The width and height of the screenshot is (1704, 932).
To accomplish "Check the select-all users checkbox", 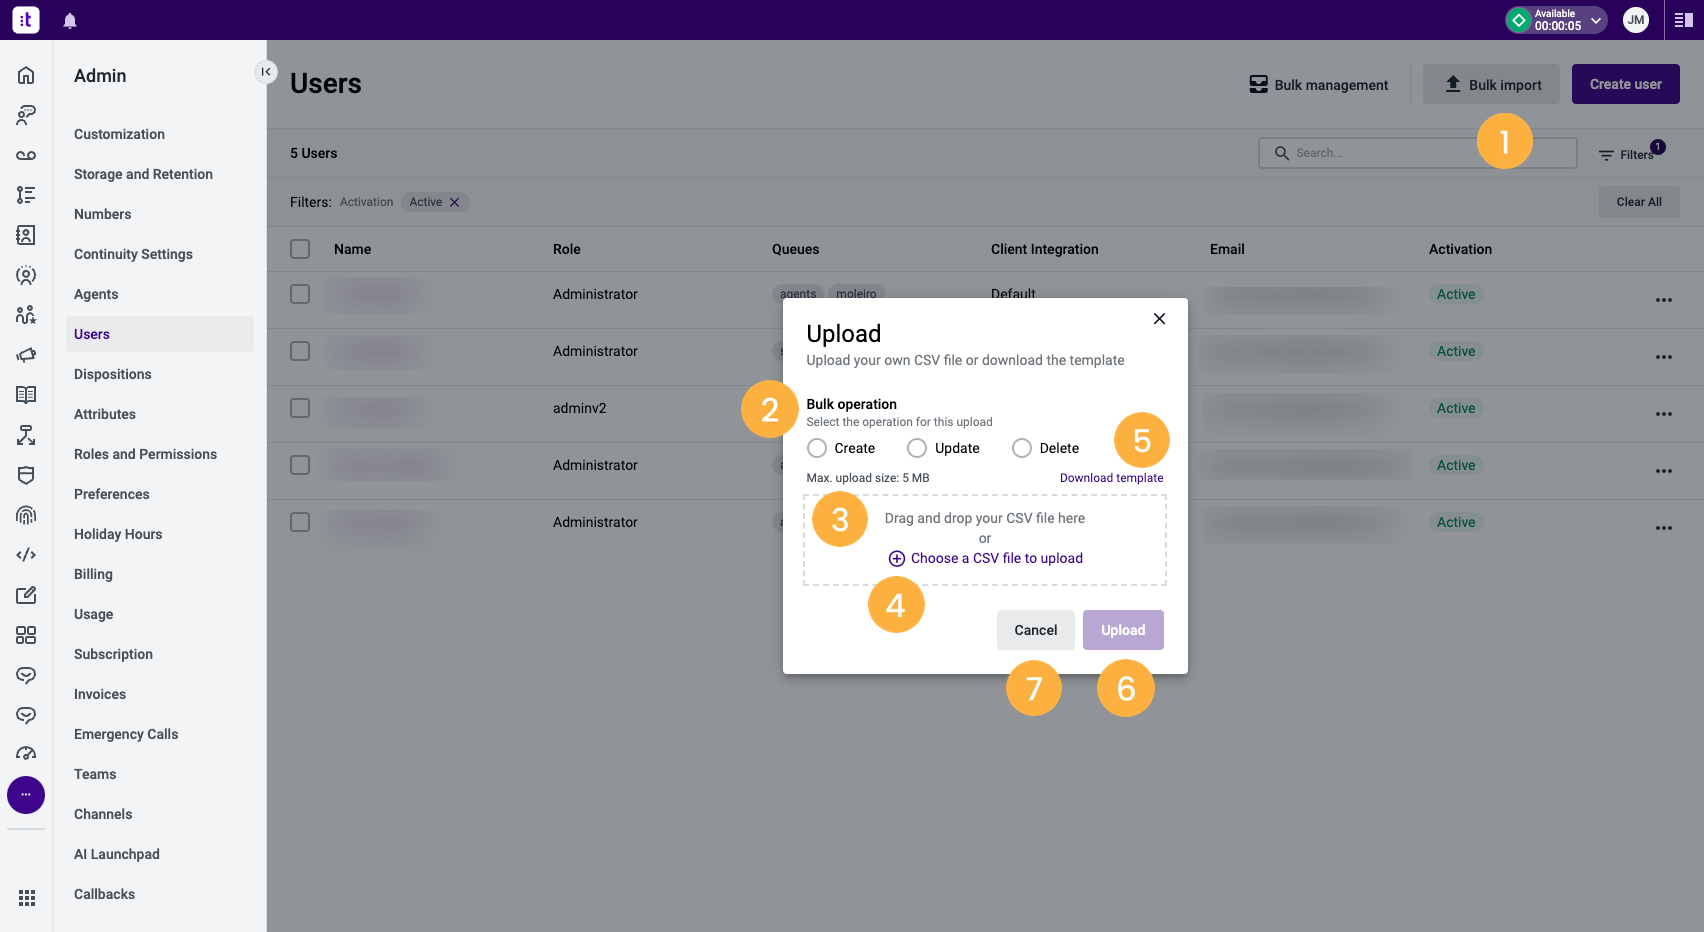I will pyautogui.click(x=299, y=249).
